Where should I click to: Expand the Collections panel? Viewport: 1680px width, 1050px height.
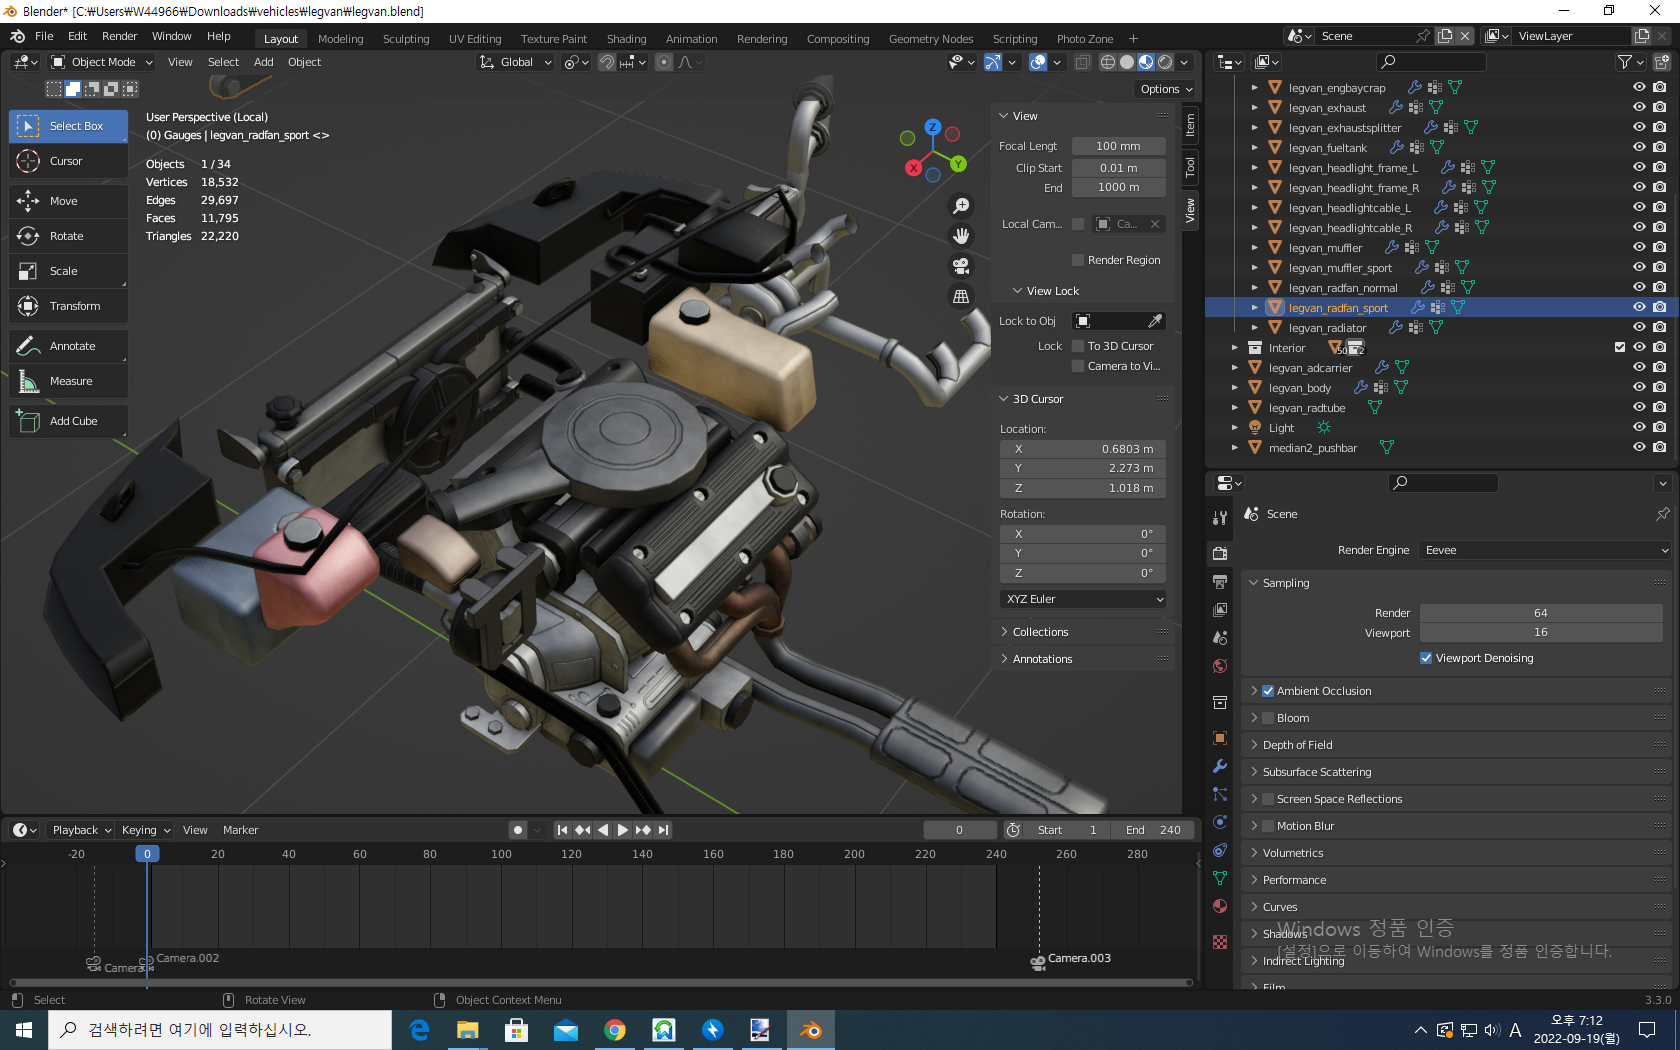[1040, 632]
